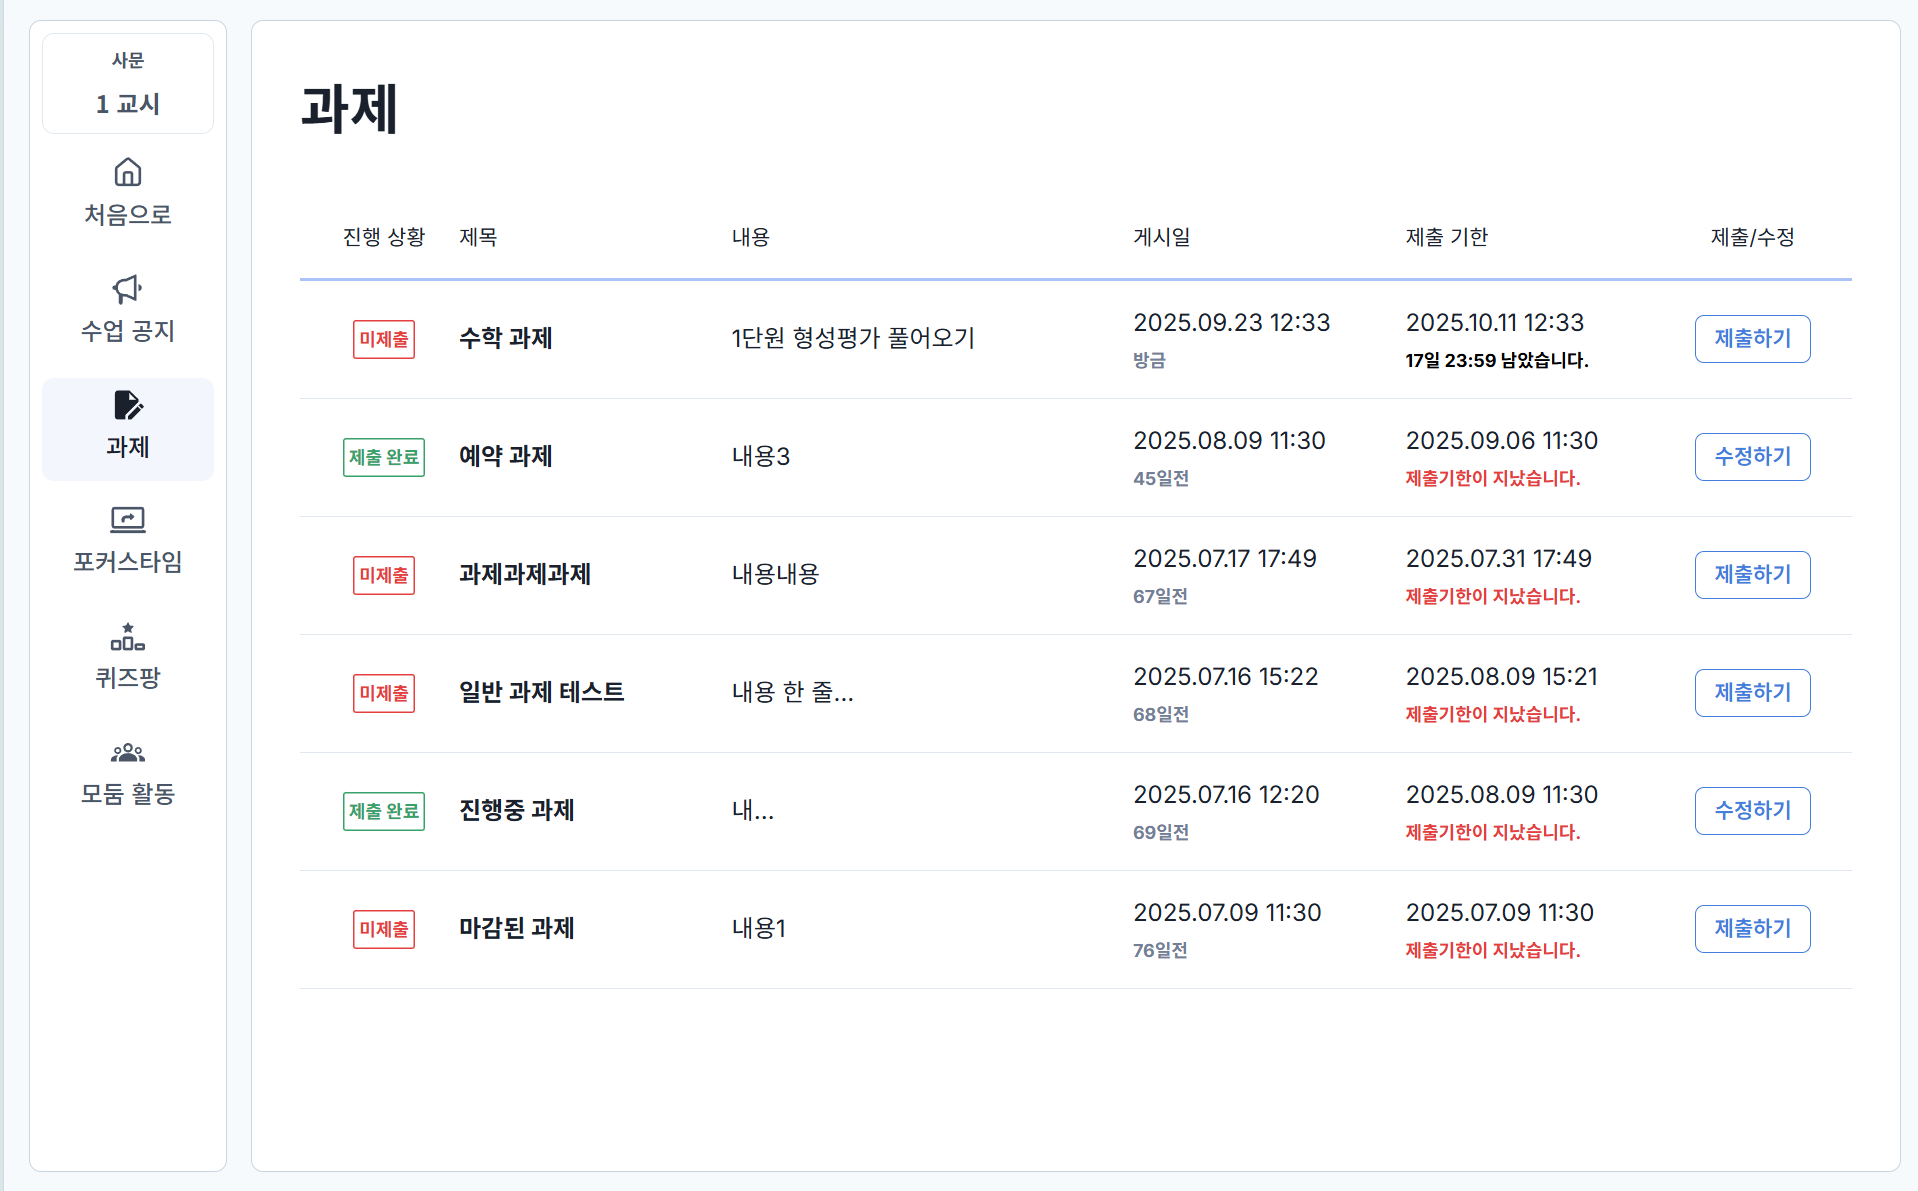1918x1191 pixels.
Task: Select the 1 교시 class period card
Action: pos(128,84)
